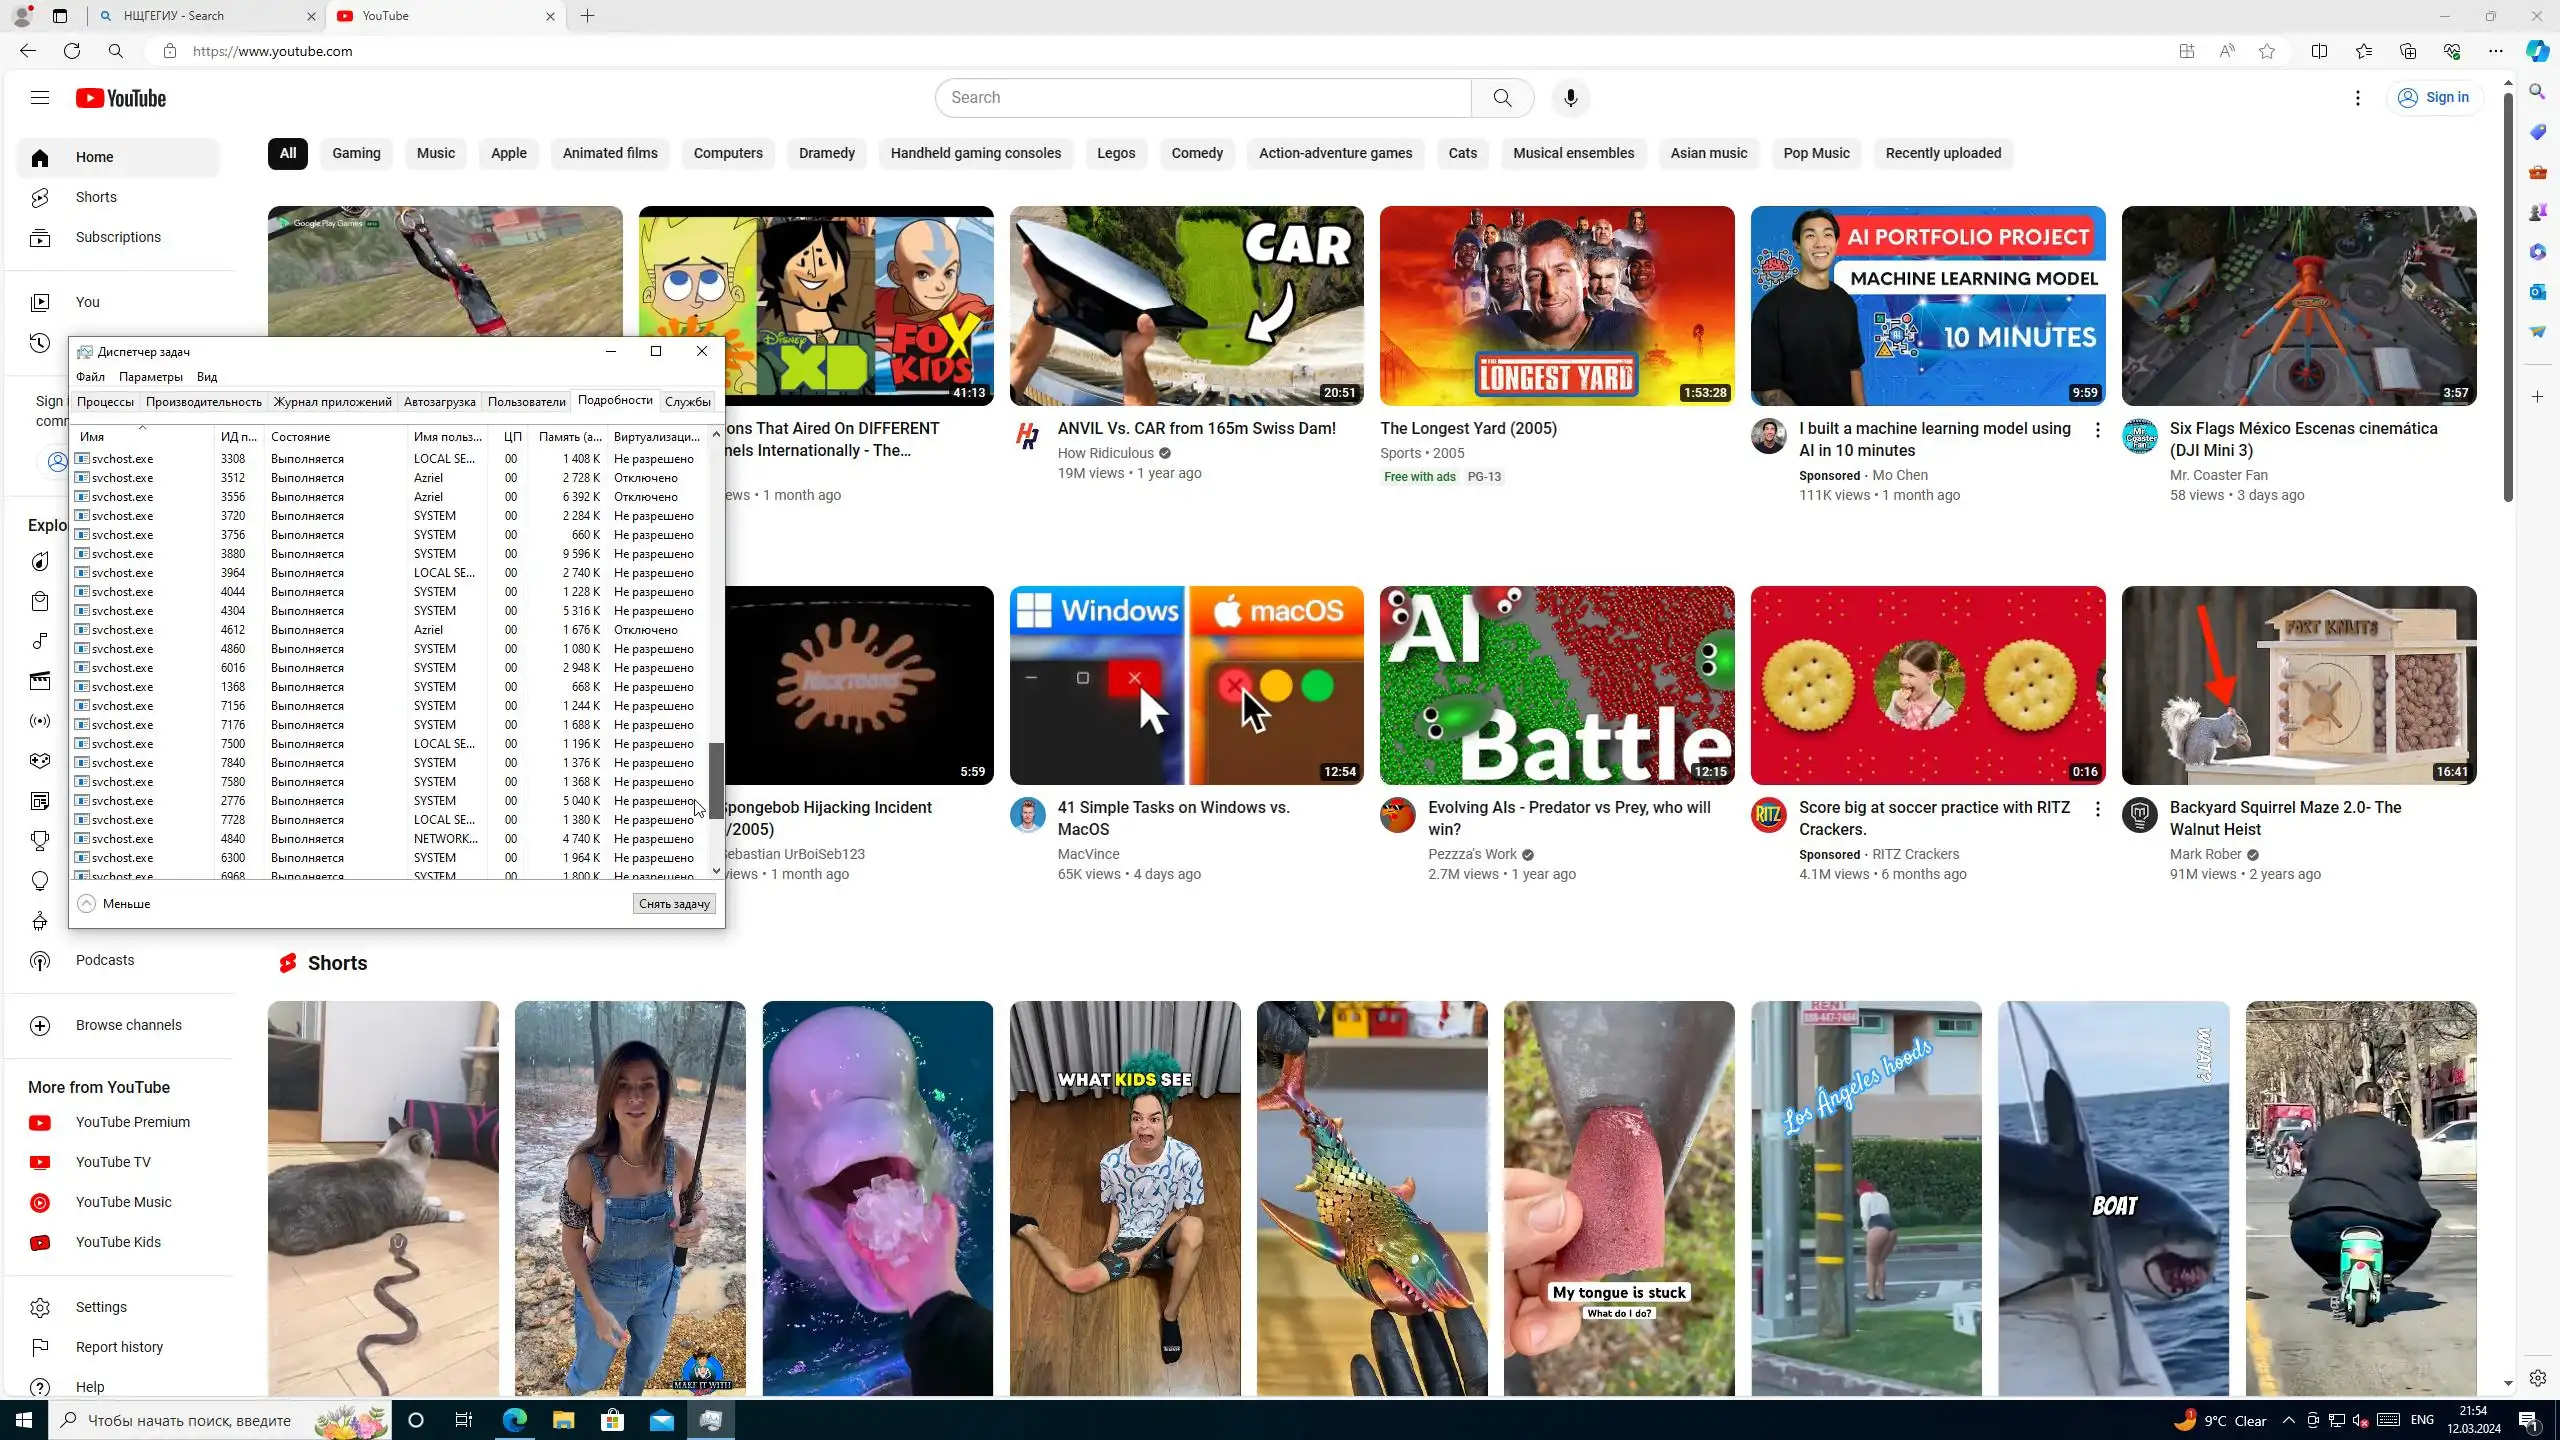Open the YouTube hamburger guide menu
2560x1440 pixels.
pos(40,98)
